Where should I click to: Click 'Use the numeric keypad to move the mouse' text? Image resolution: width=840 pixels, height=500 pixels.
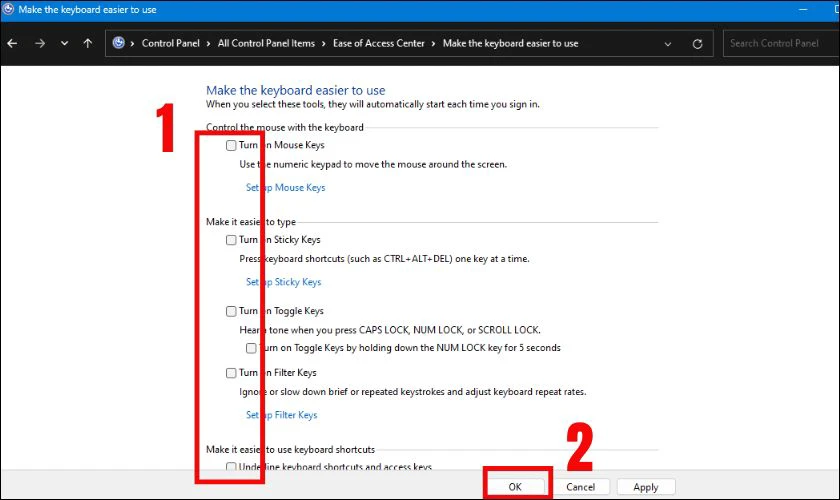point(373,165)
